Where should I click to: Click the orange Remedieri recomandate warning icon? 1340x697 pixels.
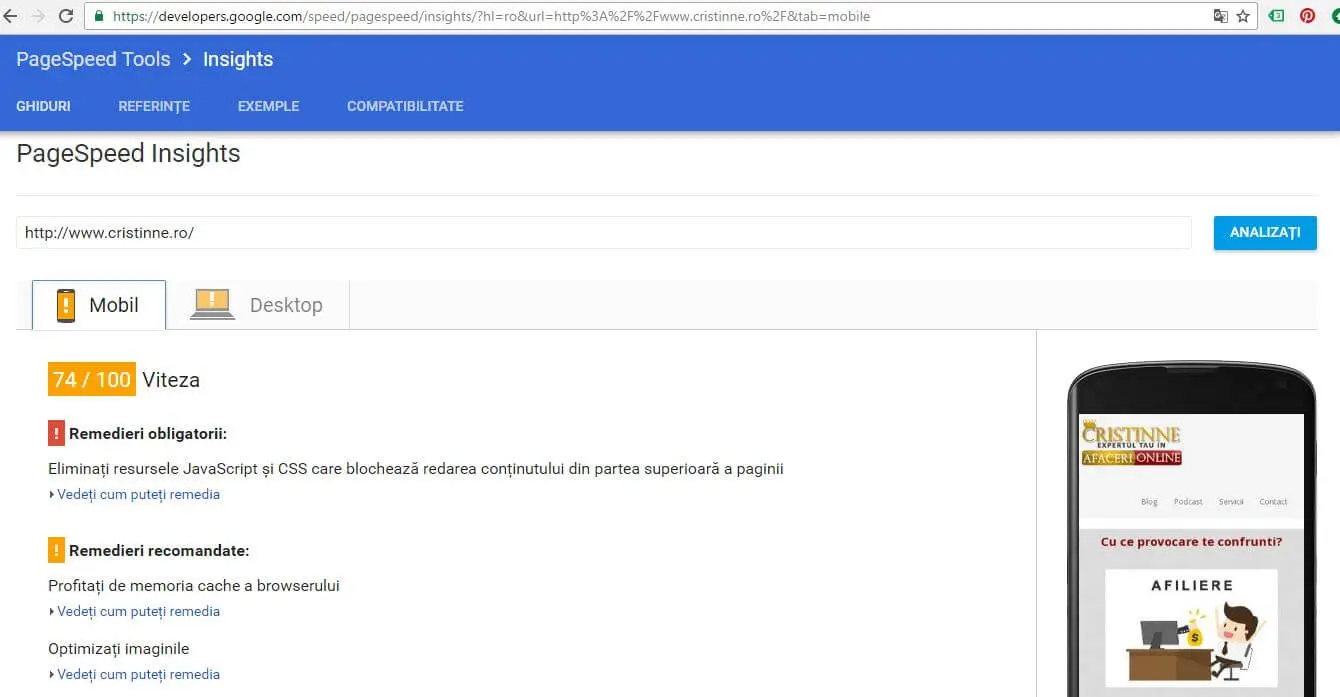point(56,550)
